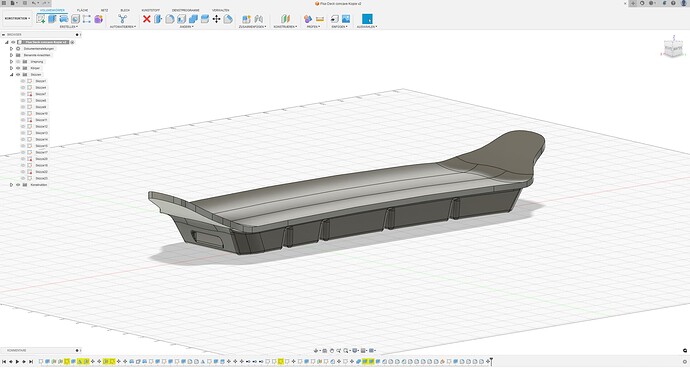The height and width of the screenshot is (368, 690).
Task: Switch to the VERWALTEN tab
Action: pos(220,10)
